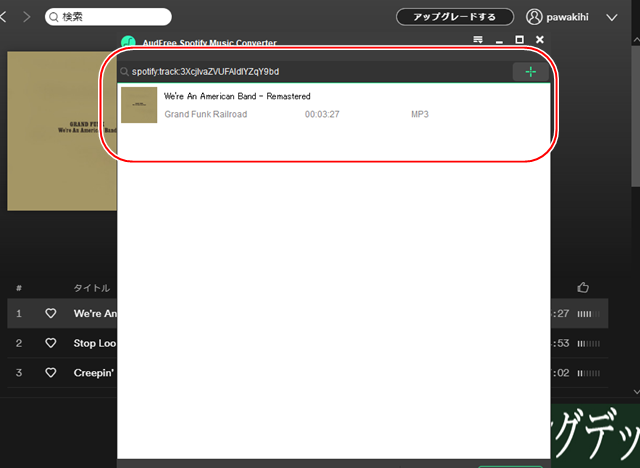The height and width of the screenshot is (468, 640).
Task: Click the thumbs-up popularity column icon
Action: (x=583, y=288)
